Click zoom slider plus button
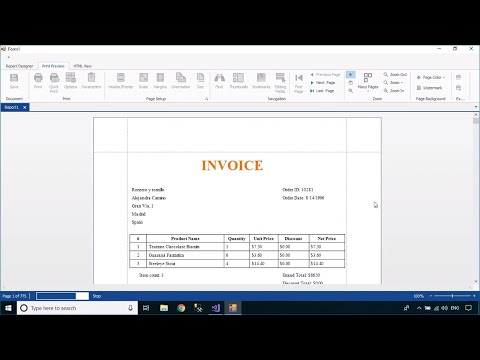 (474, 296)
